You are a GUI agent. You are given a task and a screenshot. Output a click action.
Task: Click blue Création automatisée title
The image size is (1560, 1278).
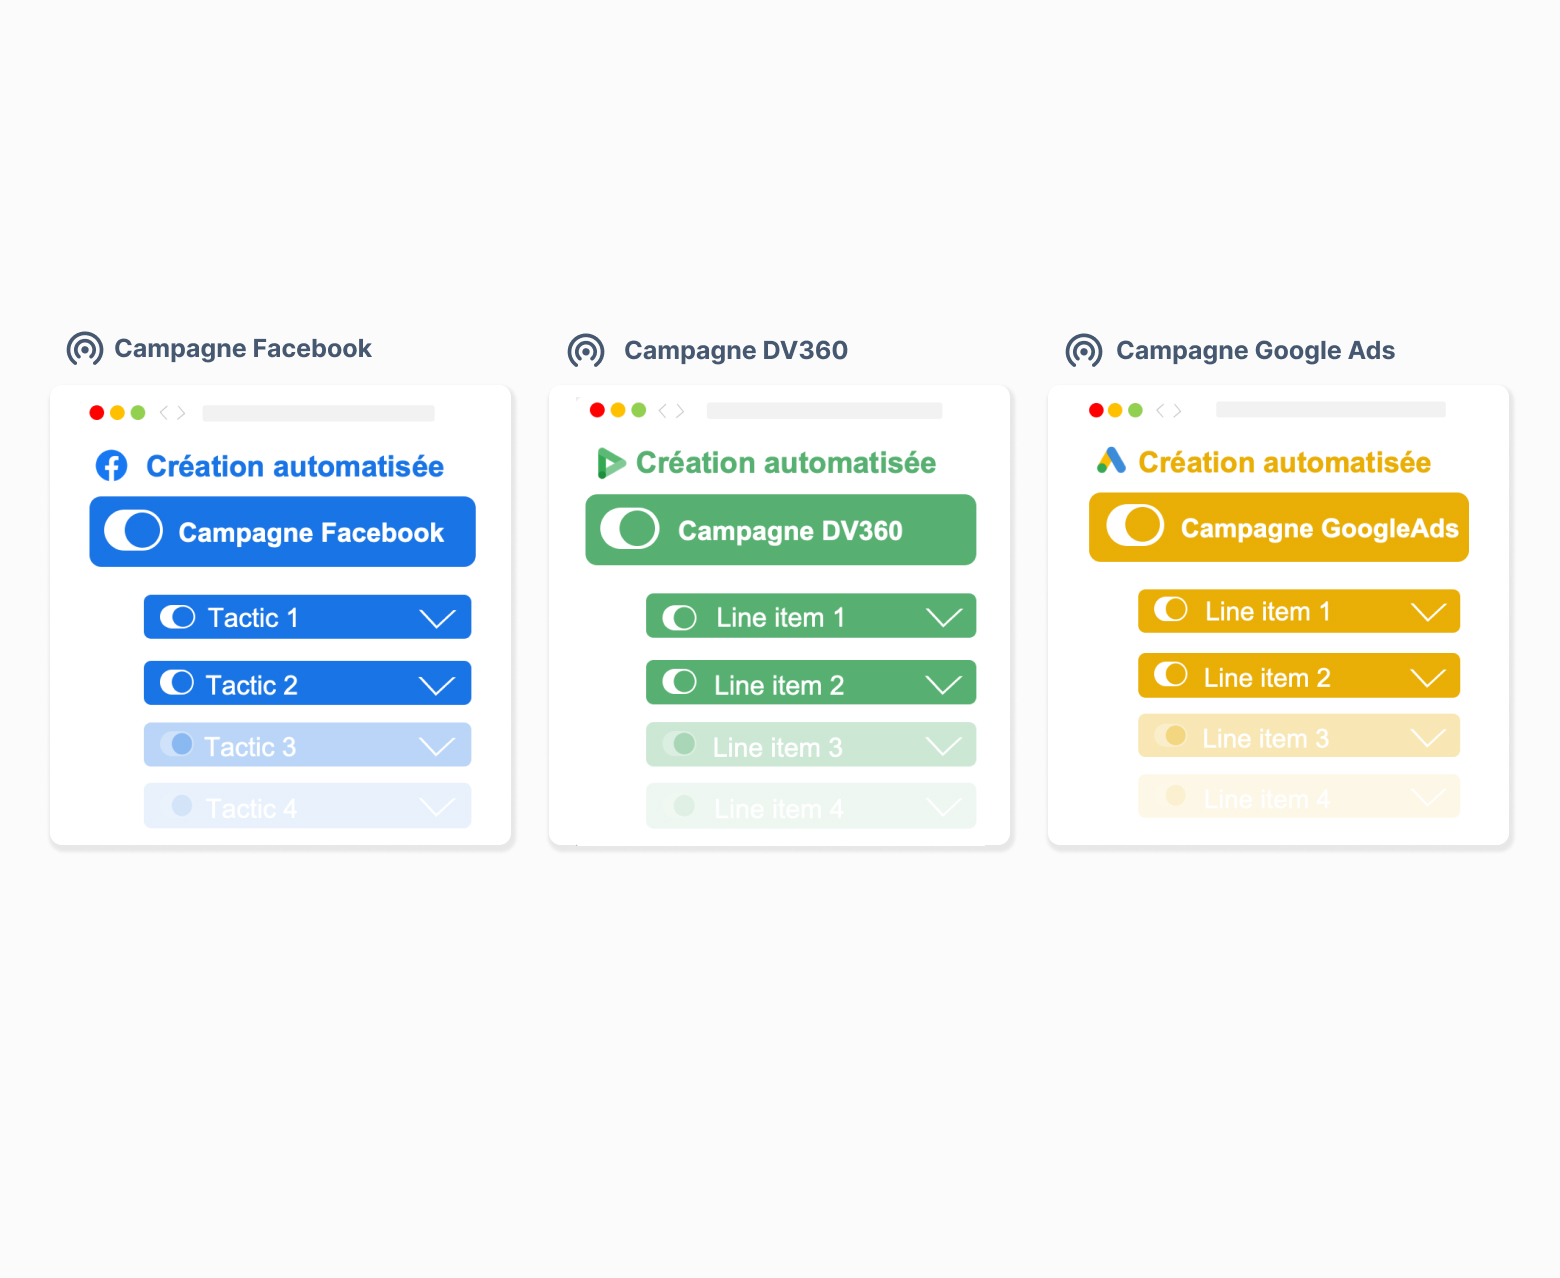[x=295, y=467]
